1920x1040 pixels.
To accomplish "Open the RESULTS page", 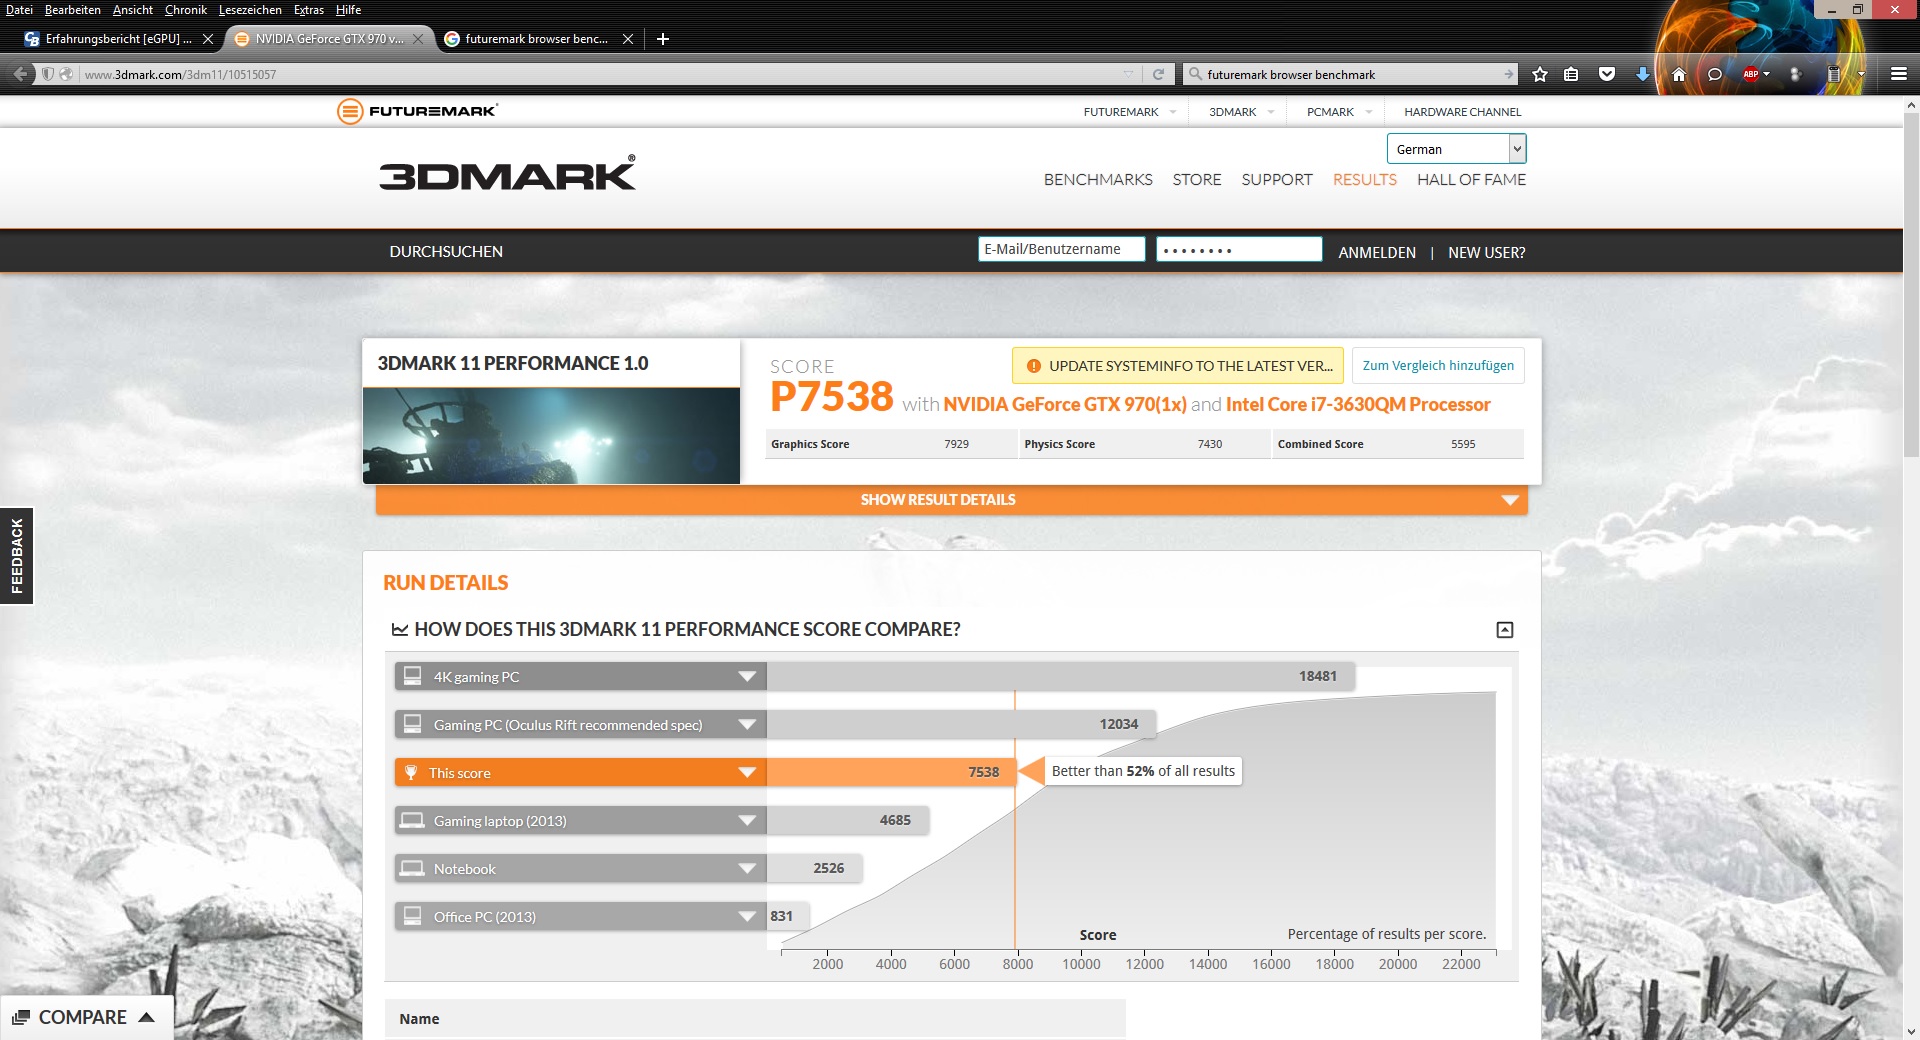I will pos(1365,180).
